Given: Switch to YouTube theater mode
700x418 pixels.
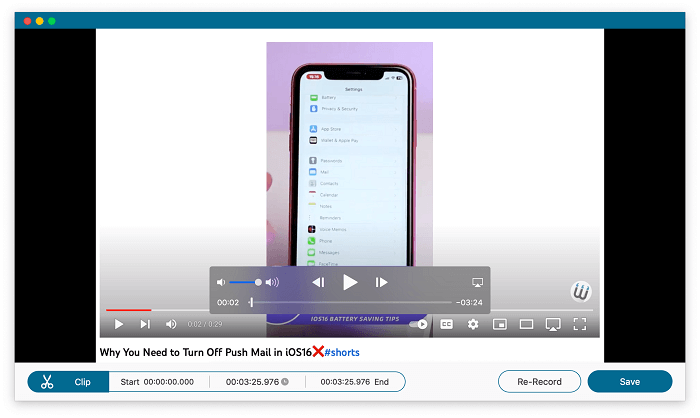Looking at the screenshot, I should 526,324.
